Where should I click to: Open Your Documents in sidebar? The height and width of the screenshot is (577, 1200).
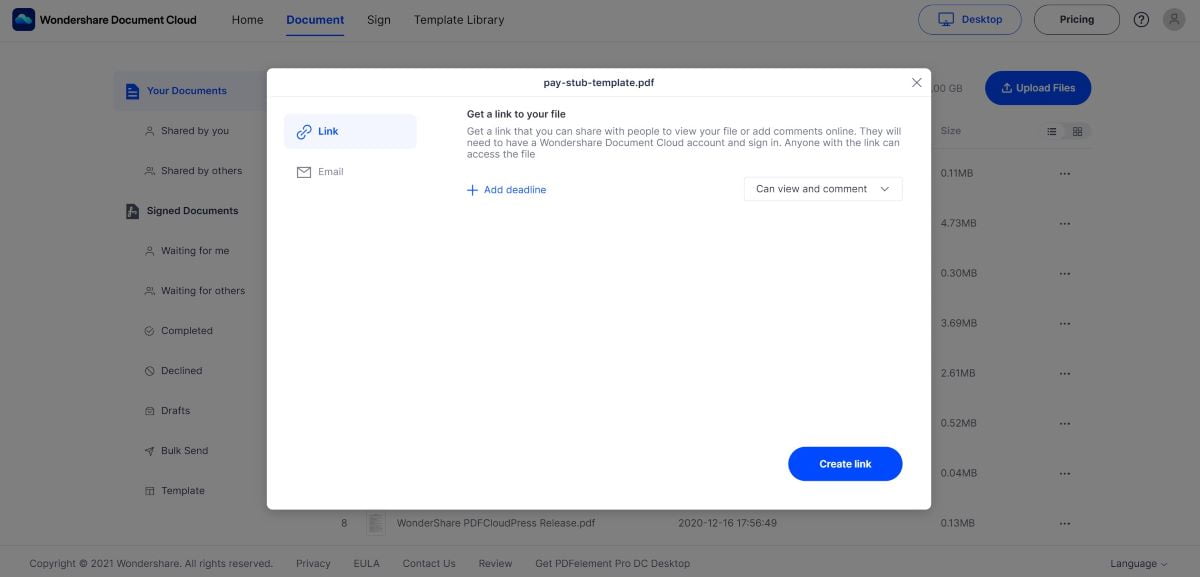[186, 91]
